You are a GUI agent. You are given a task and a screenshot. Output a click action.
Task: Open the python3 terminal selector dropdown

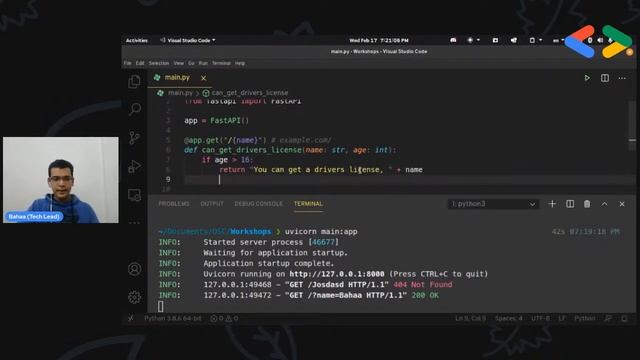(x=493, y=204)
